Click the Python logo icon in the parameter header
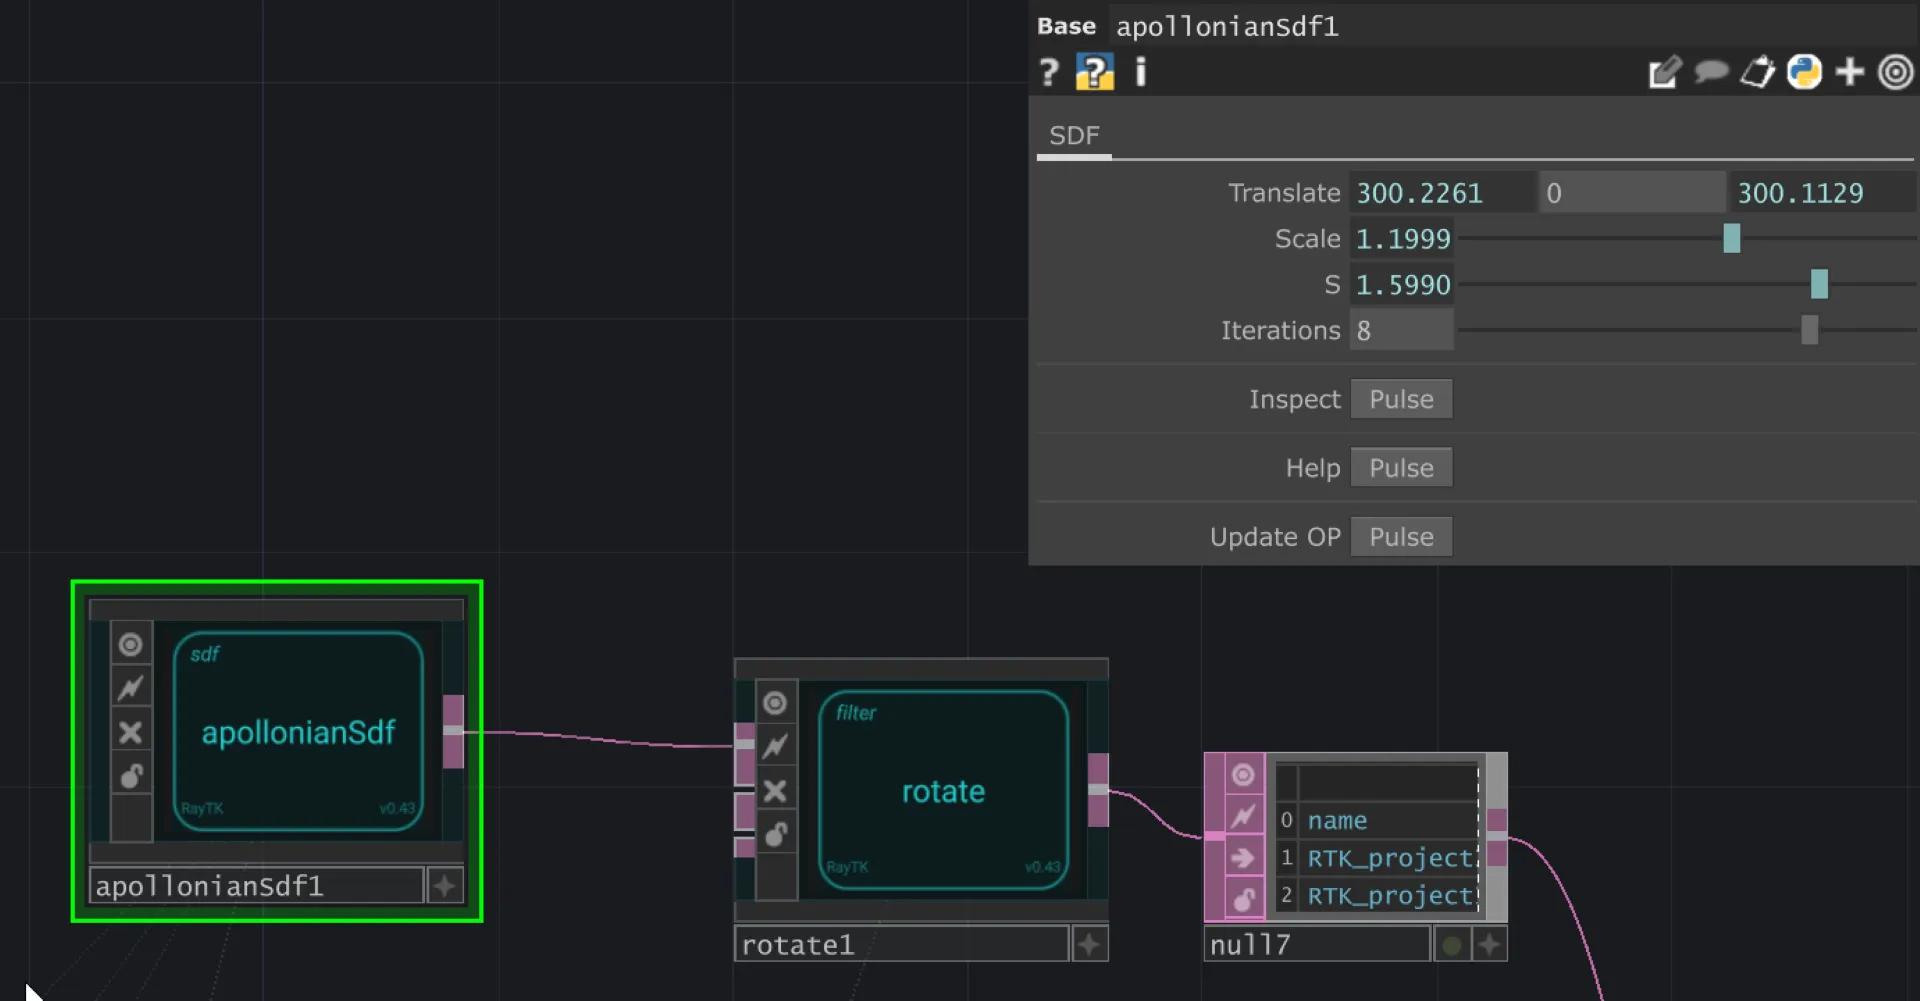Viewport: 1920px width, 1001px height. tap(1804, 72)
